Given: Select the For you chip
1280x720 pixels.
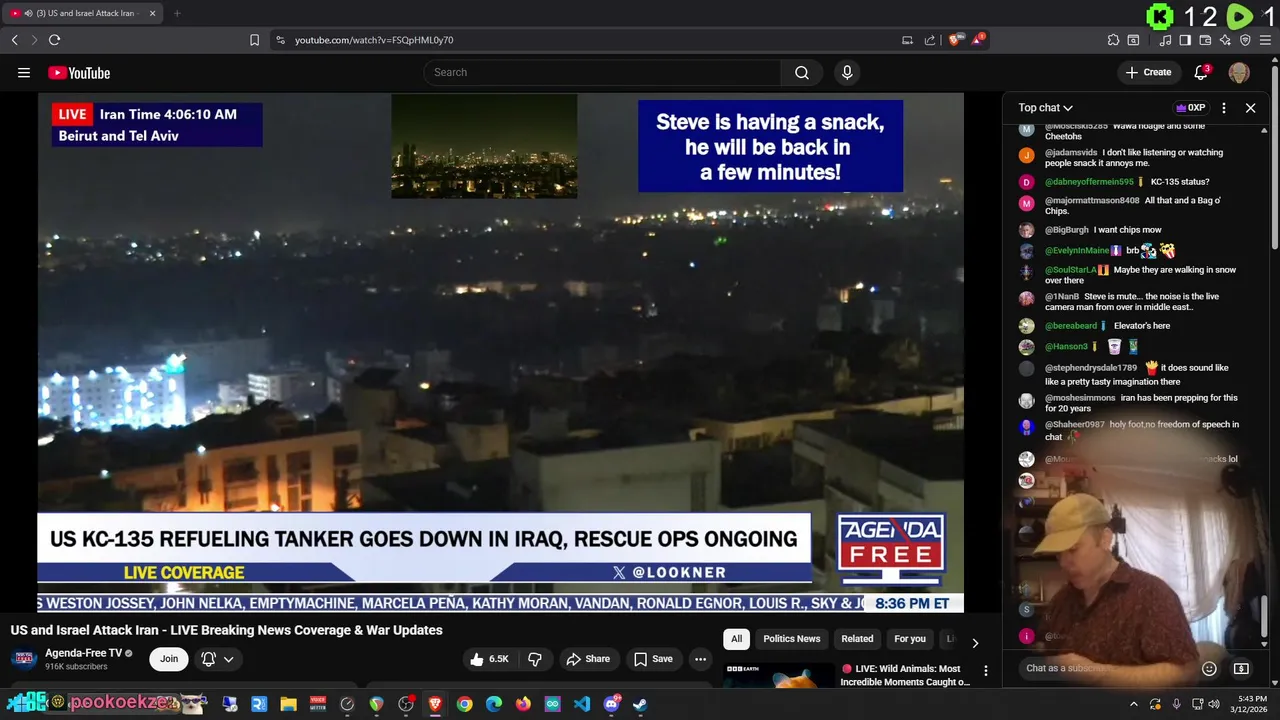Looking at the screenshot, I should (910, 639).
